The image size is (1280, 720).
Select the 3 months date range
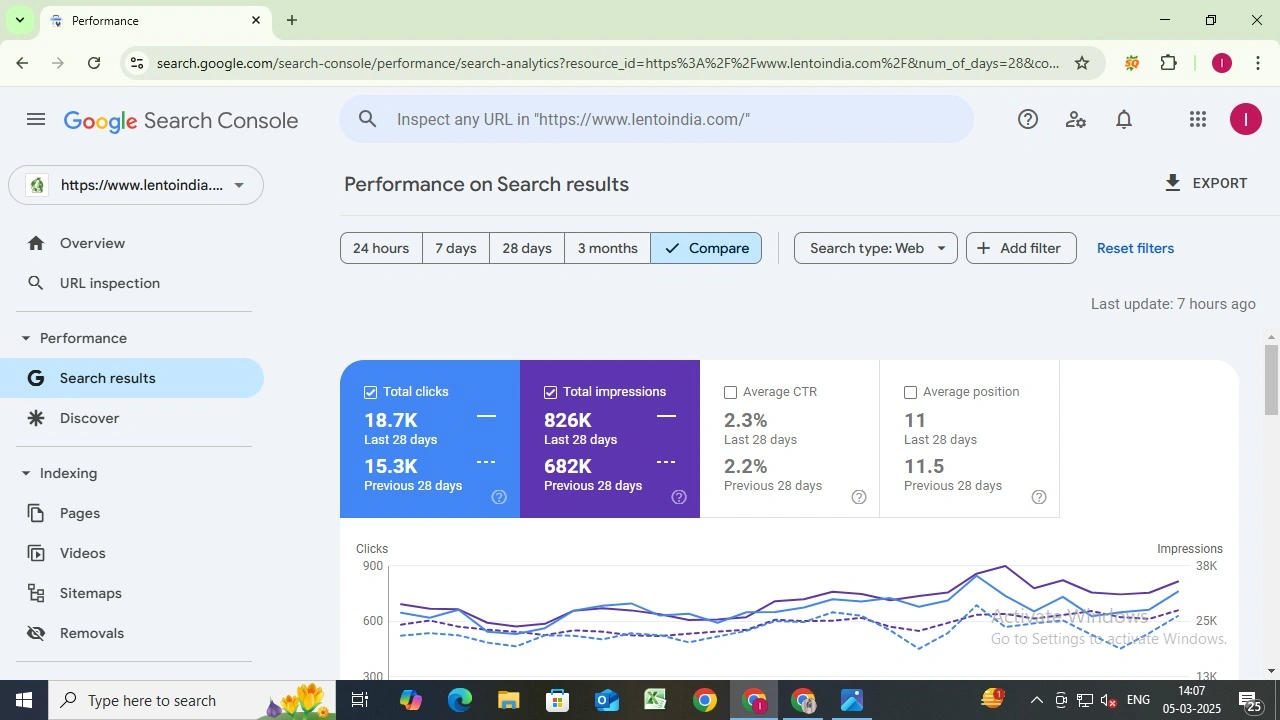[608, 248]
